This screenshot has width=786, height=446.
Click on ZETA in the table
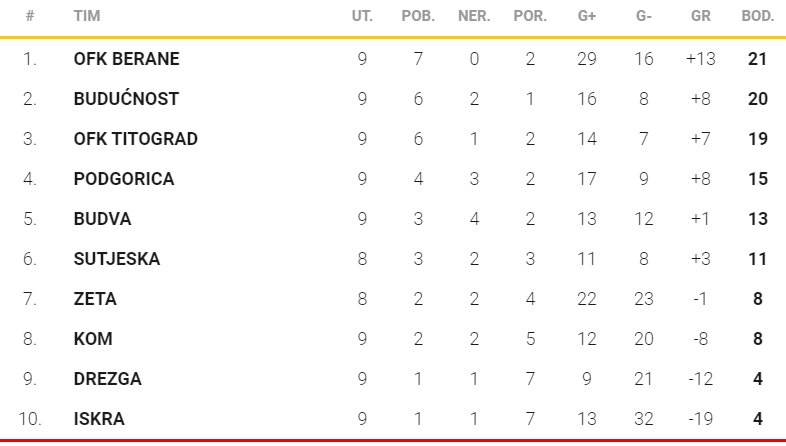[95, 299]
